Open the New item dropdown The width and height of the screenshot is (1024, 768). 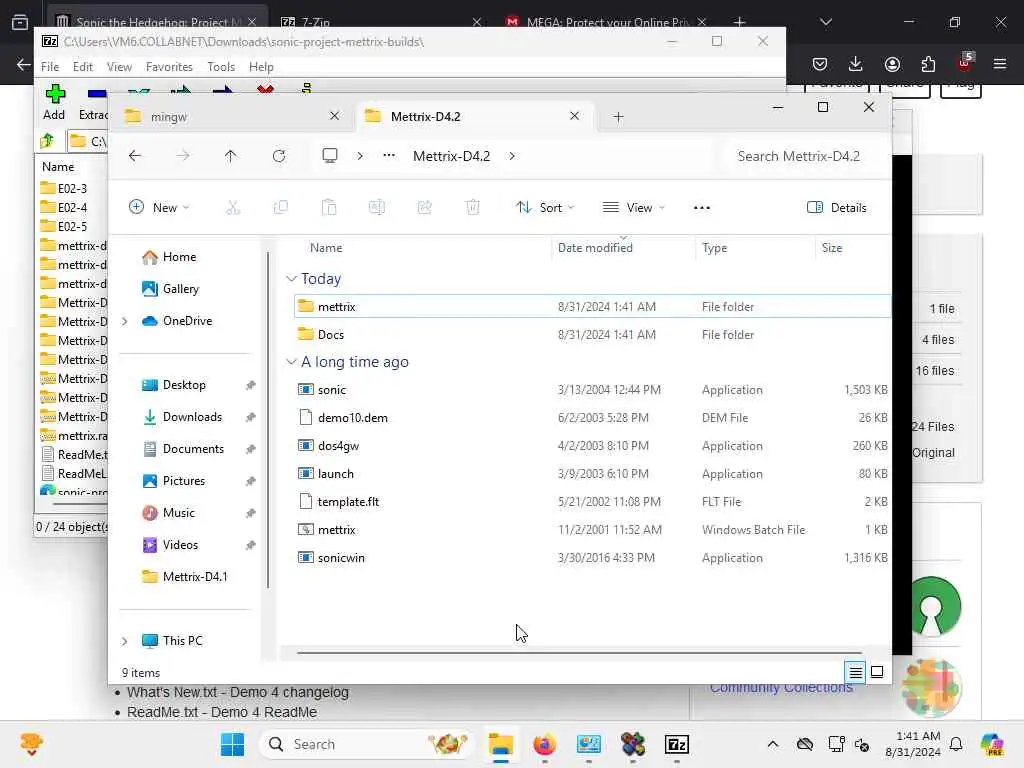tap(159, 208)
